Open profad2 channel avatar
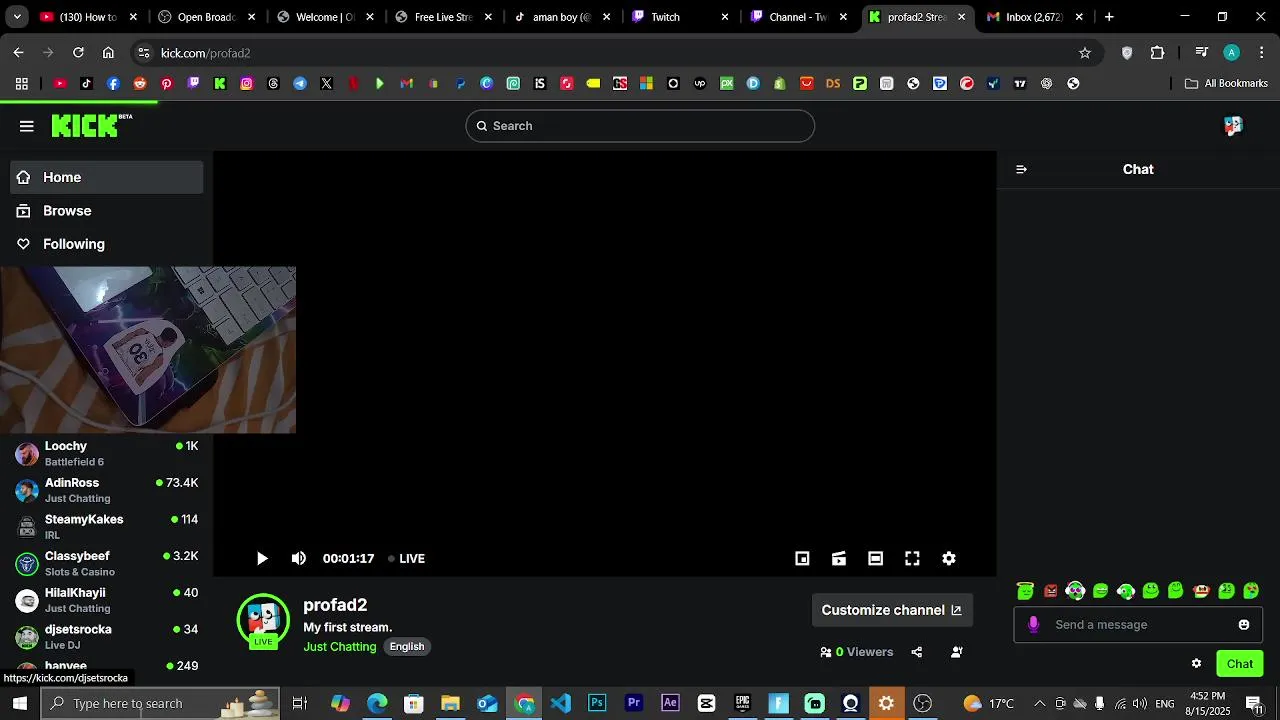Image resolution: width=1280 pixels, height=720 pixels. pyautogui.click(x=263, y=620)
